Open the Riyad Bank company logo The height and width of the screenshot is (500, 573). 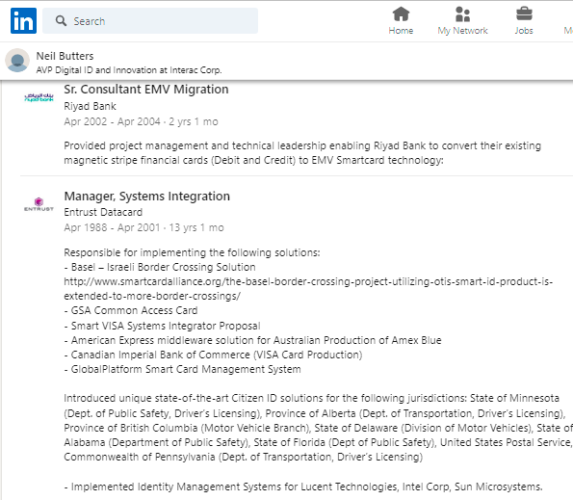[39, 98]
